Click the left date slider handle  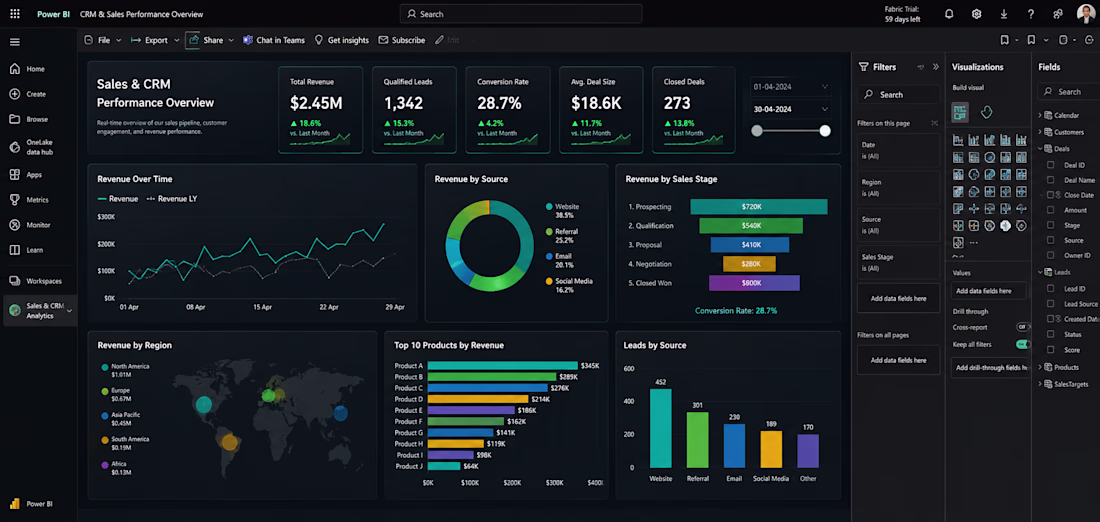757,130
